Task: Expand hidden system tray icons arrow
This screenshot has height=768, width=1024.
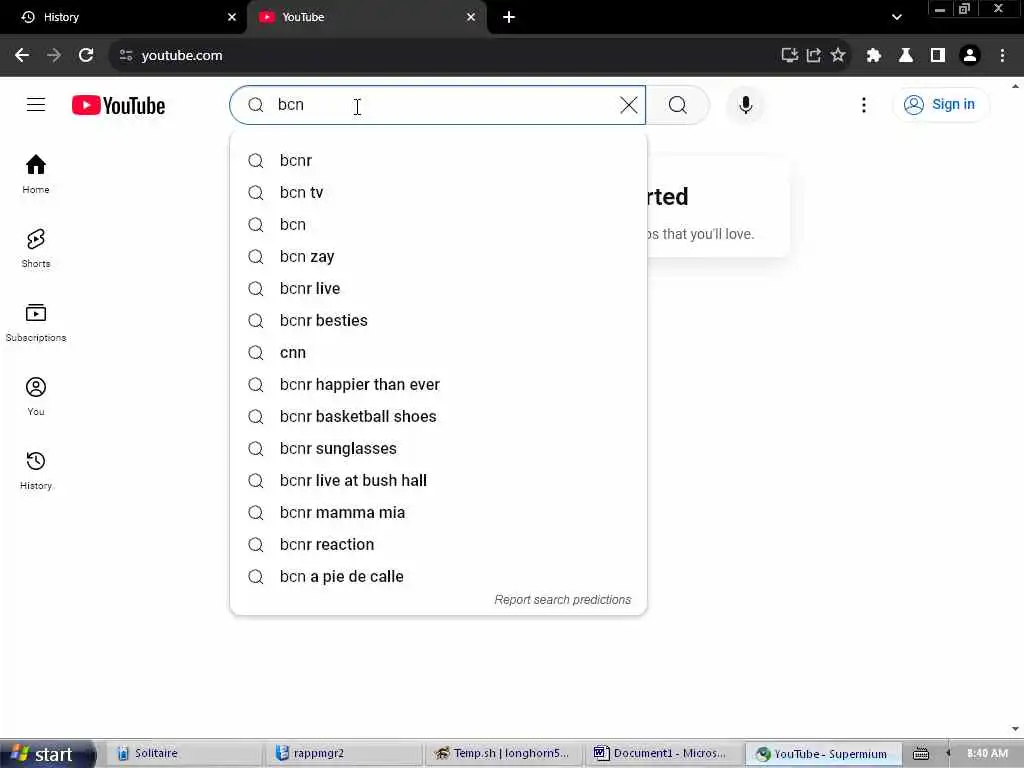Action: (x=948, y=754)
